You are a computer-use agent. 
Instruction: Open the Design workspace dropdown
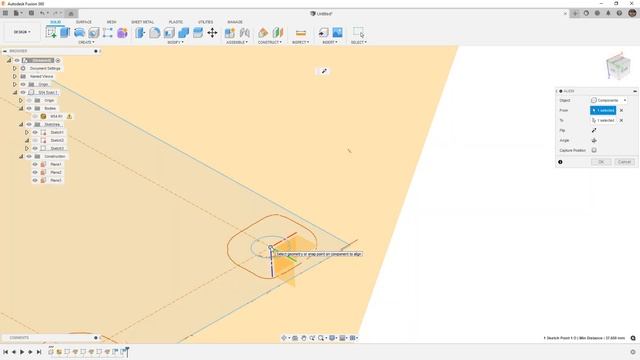[x=22, y=32]
